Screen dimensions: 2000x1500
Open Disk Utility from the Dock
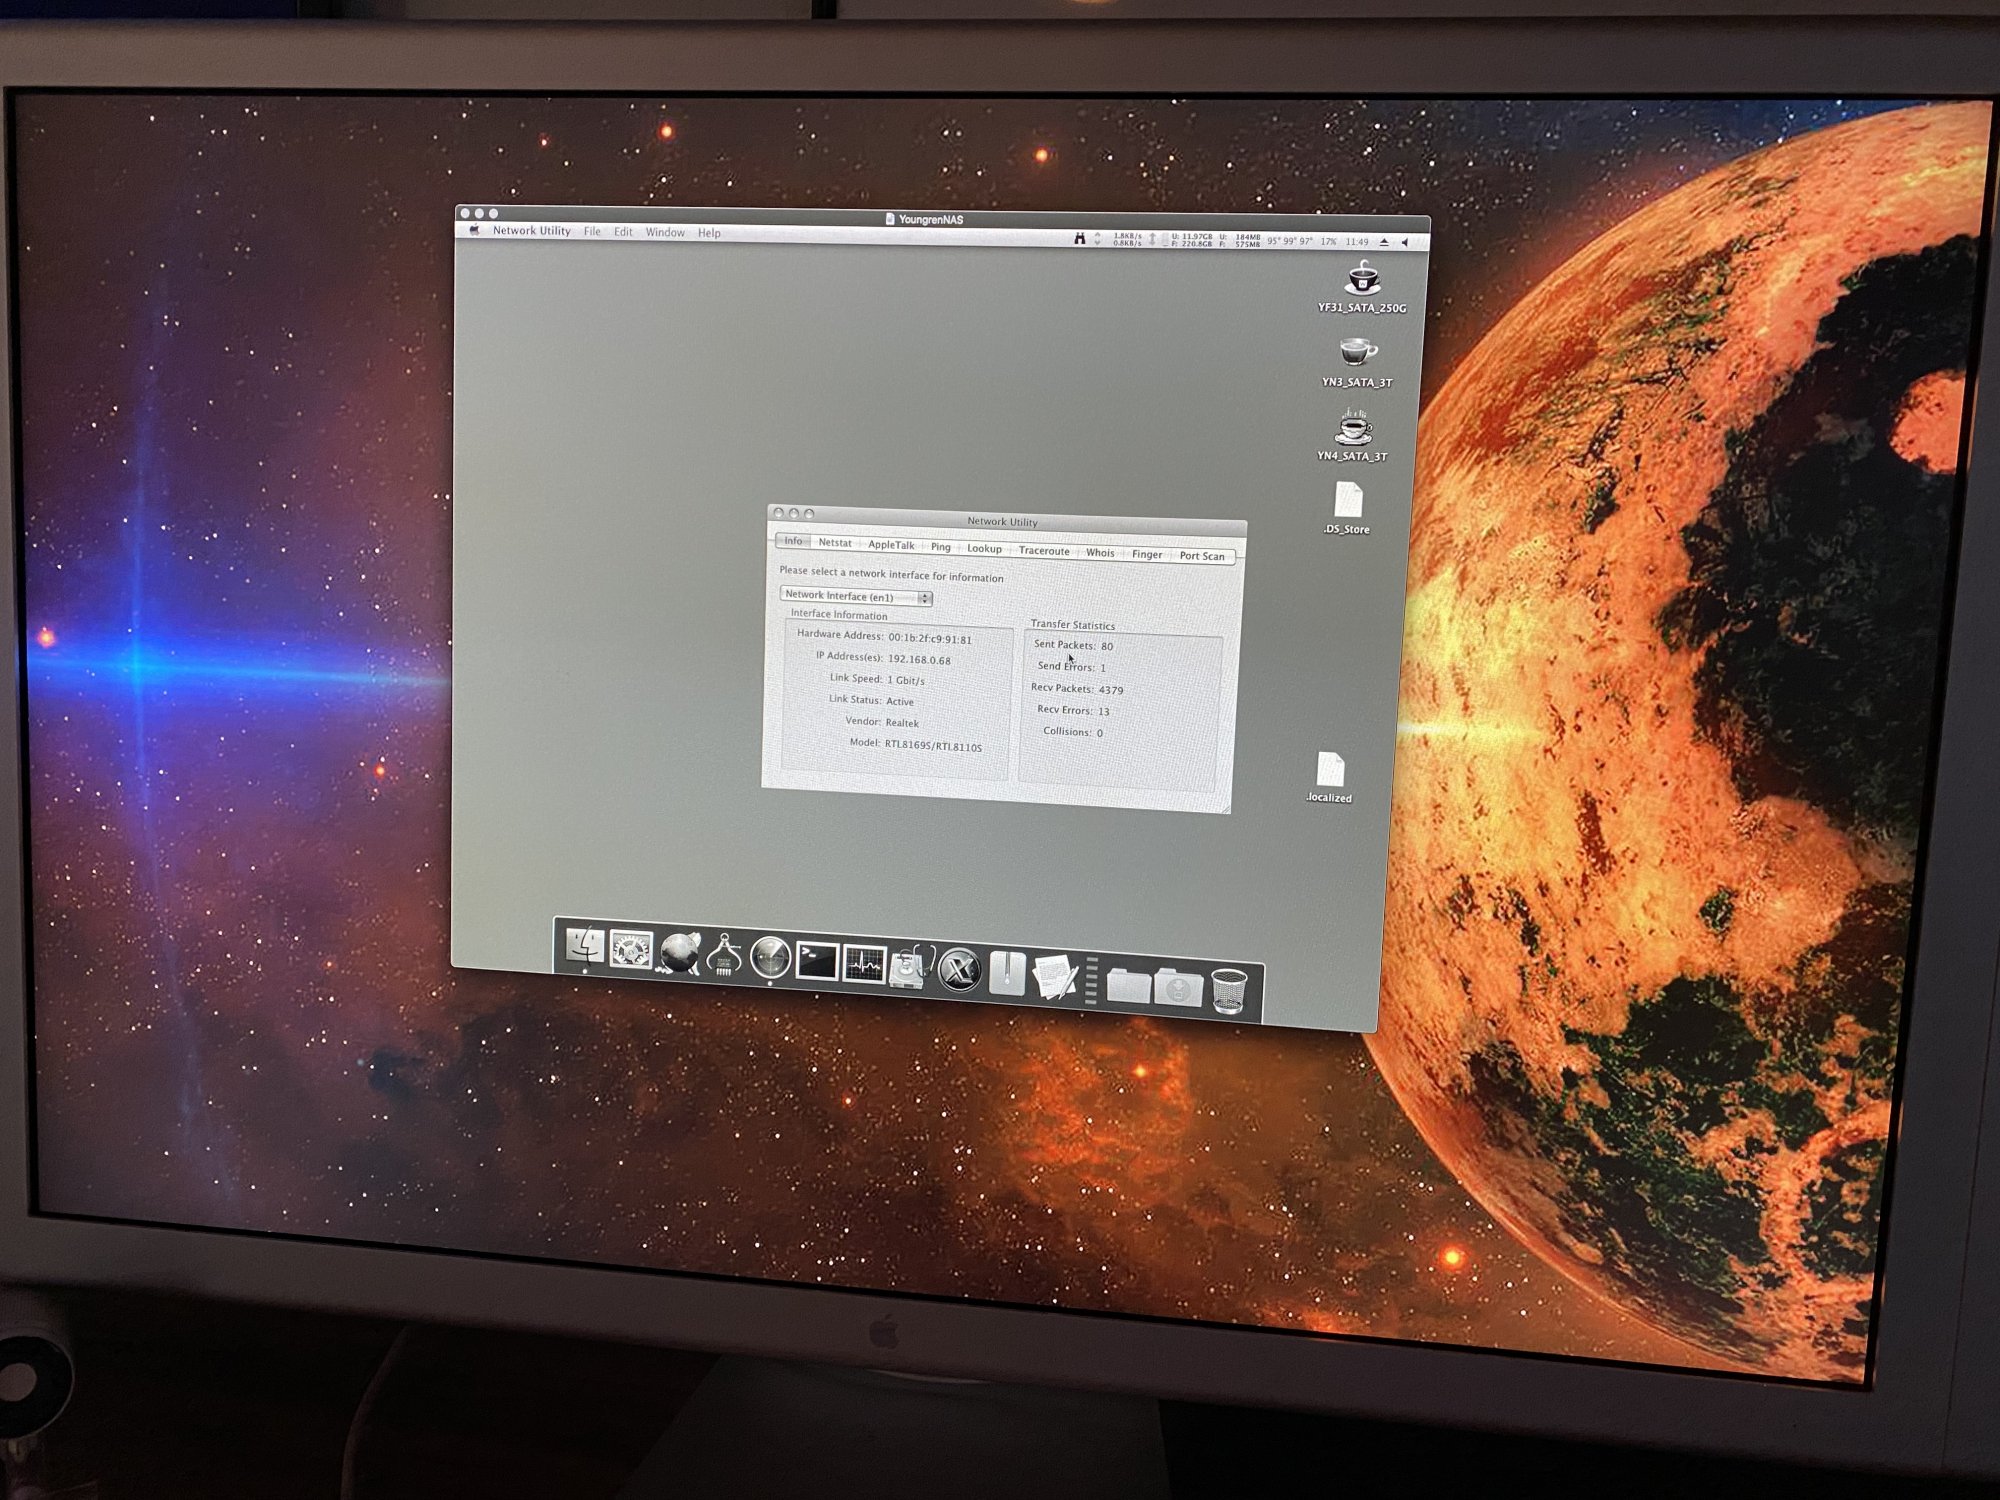(x=911, y=968)
